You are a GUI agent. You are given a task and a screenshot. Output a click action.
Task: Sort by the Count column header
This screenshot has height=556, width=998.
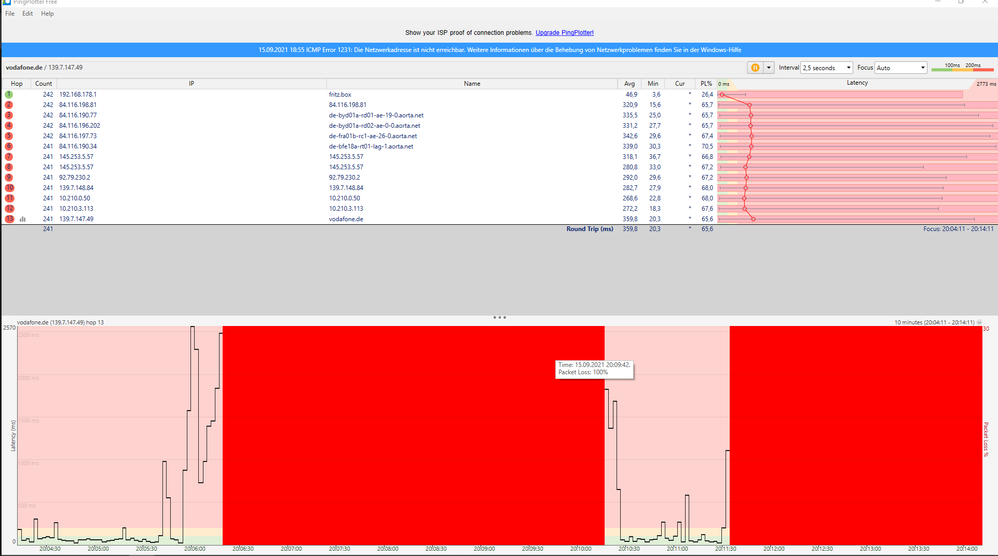(43, 83)
